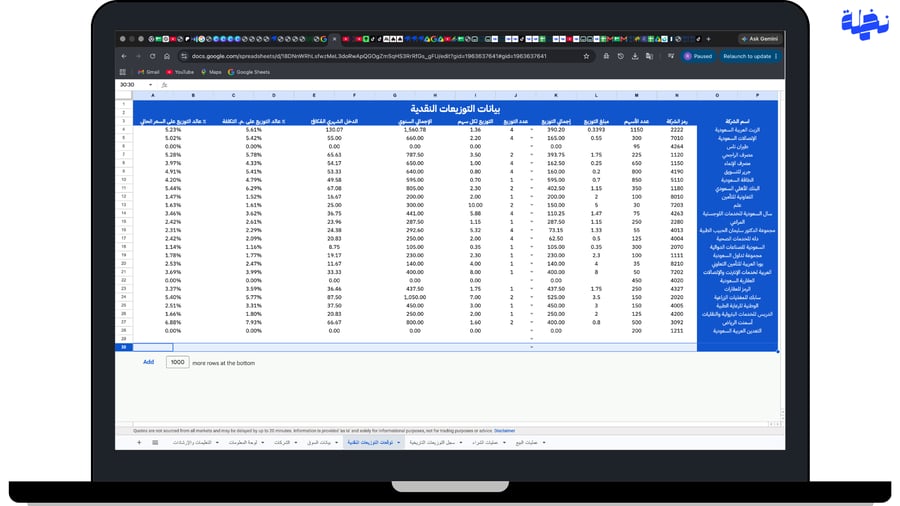The height and width of the screenshot is (506, 900).
Task: Select cell with value 130.07
Action: point(334,130)
